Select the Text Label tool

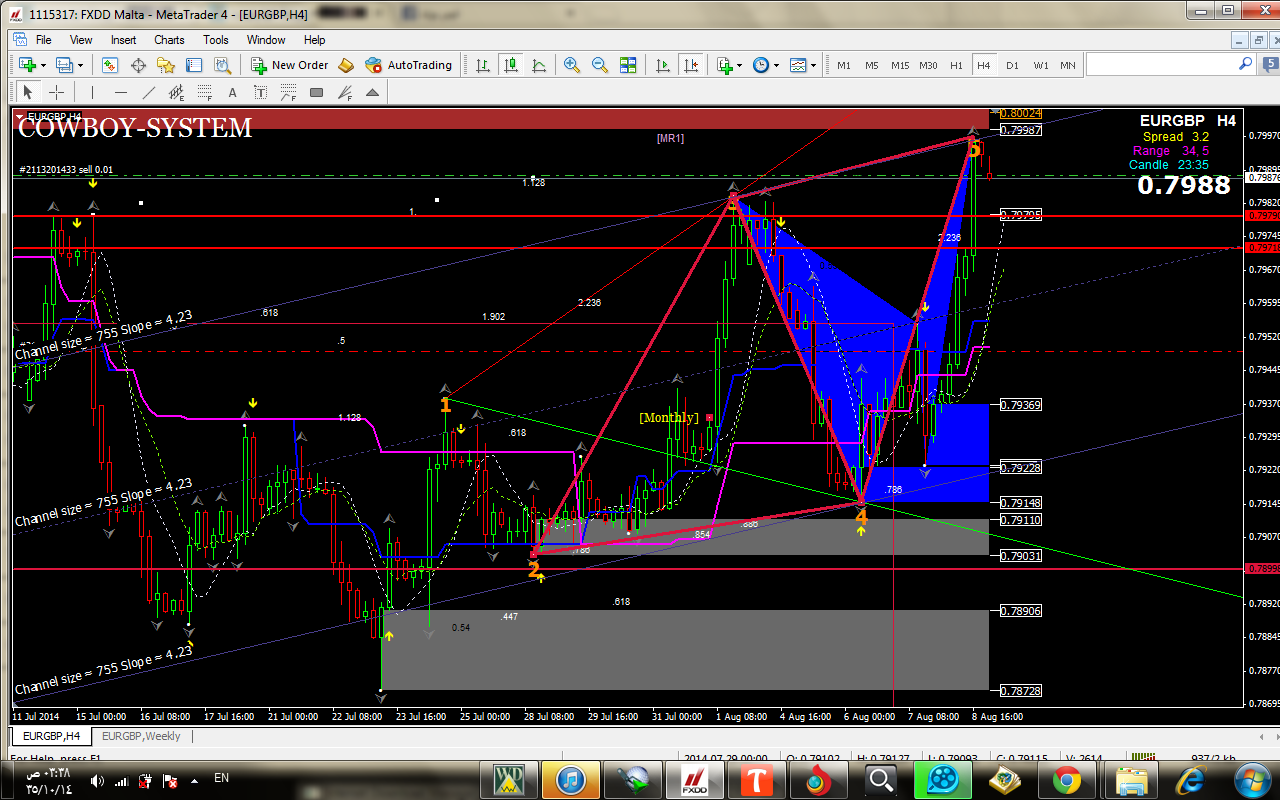261,92
